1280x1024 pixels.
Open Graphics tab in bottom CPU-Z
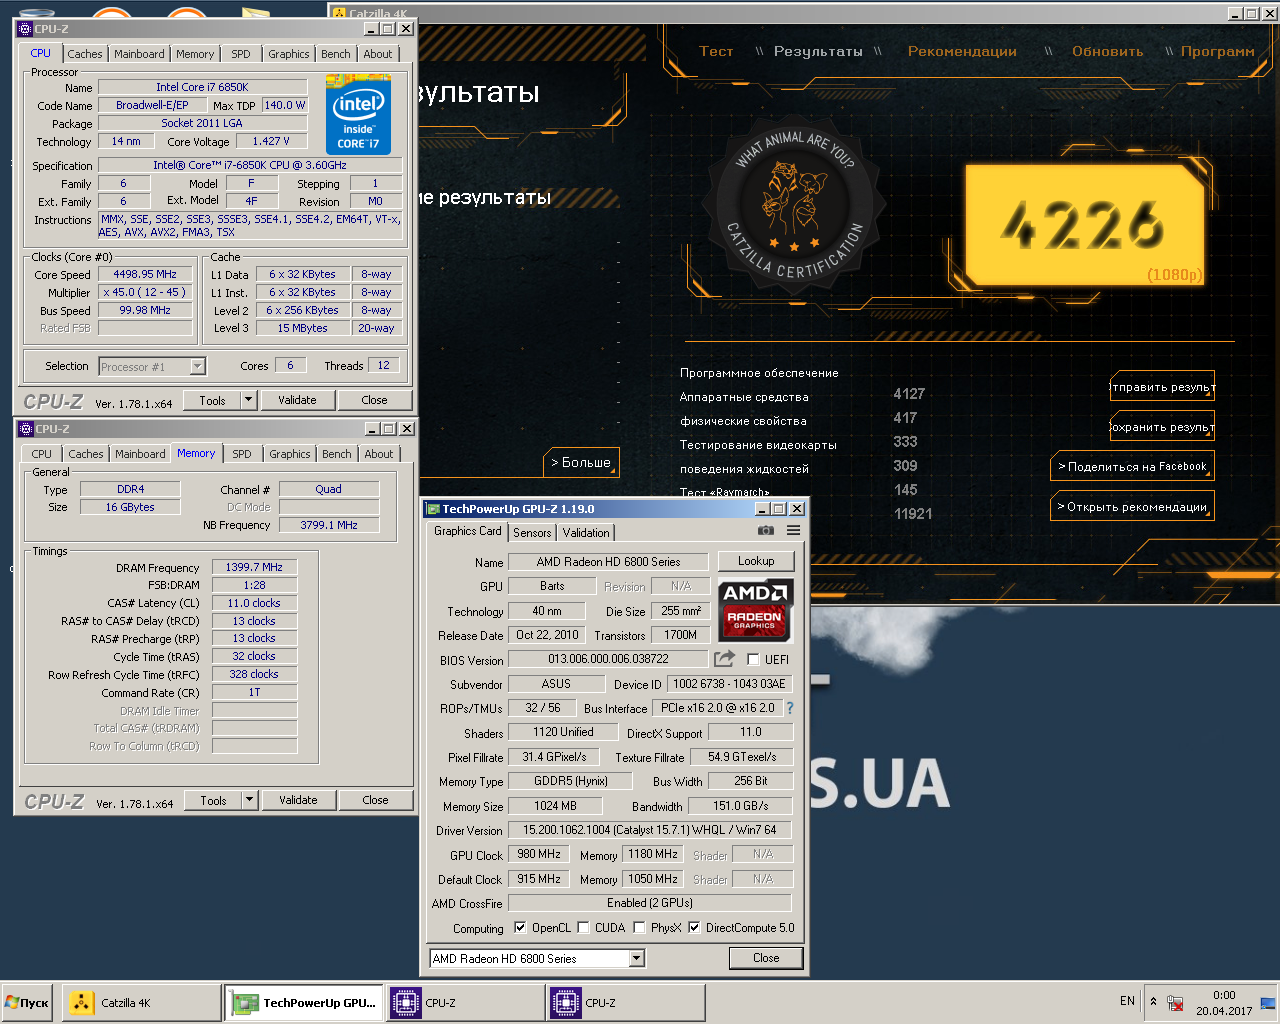(x=290, y=454)
